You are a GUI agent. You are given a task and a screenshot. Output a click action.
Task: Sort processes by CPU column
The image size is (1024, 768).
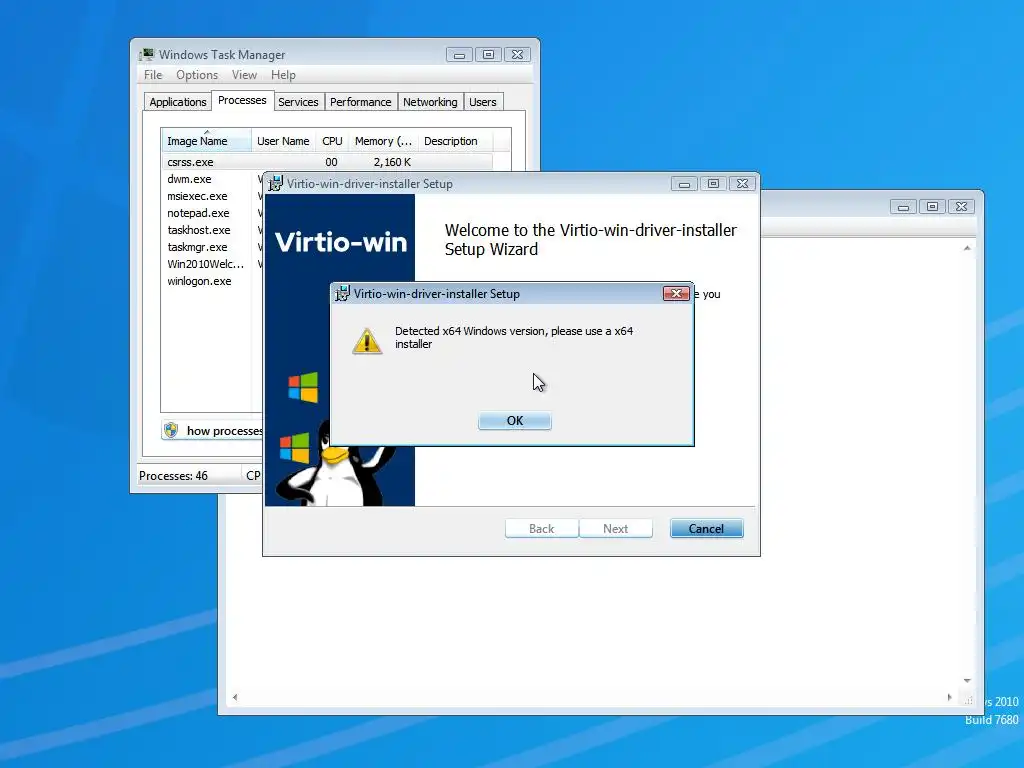point(332,141)
